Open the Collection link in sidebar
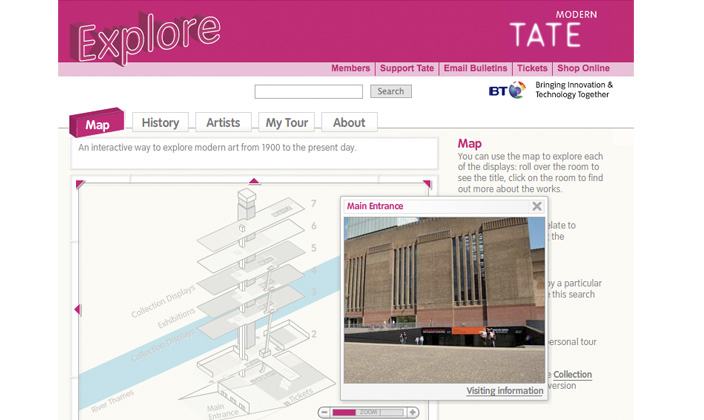Image resolution: width=704 pixels, height=420 pixels. (x=572, y=374)
